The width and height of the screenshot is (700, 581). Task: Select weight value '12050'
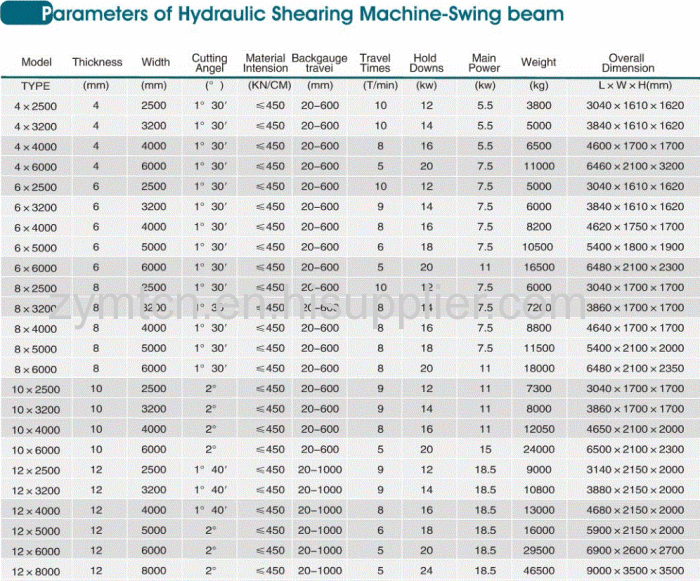tap(539, 429)
